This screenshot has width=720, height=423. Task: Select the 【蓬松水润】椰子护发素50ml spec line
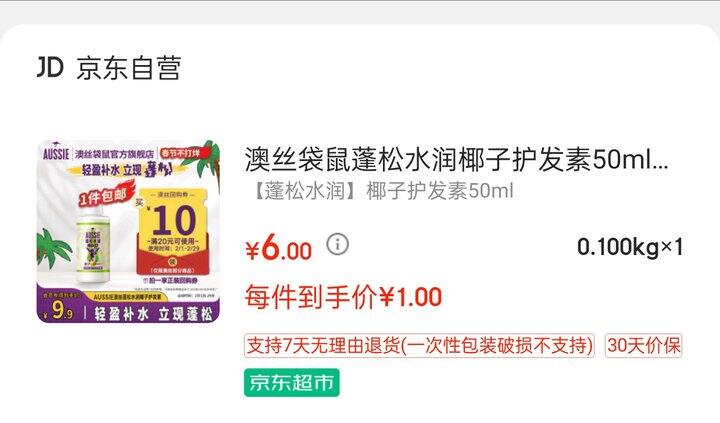click(x=382, y=191)
